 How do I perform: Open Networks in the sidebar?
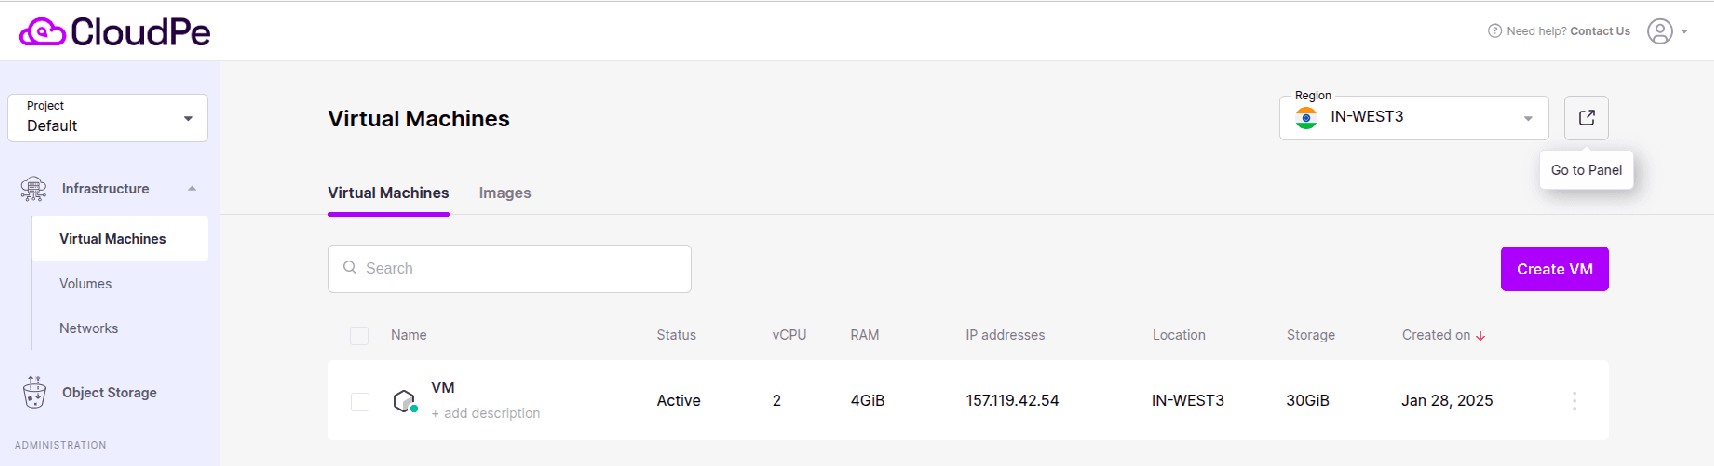(x=89, y=328)
